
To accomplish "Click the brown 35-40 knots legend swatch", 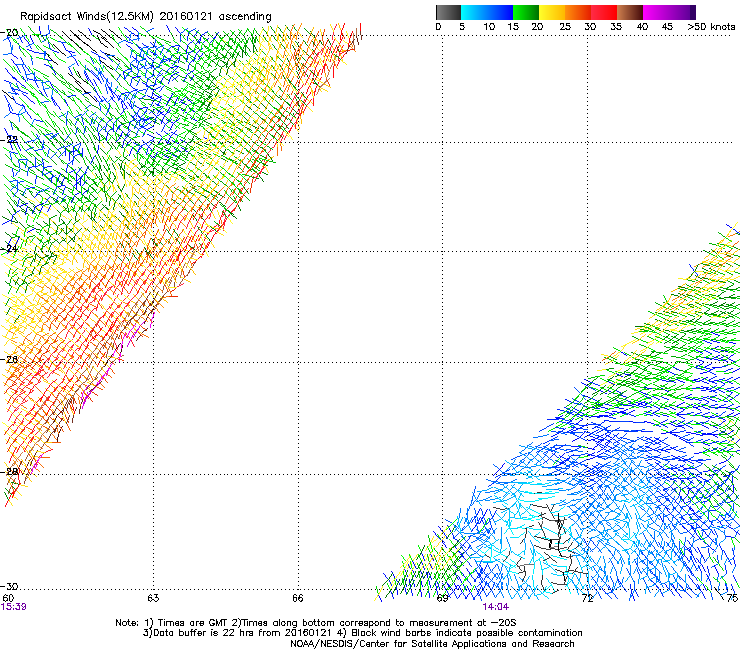I will click(630, 12).
